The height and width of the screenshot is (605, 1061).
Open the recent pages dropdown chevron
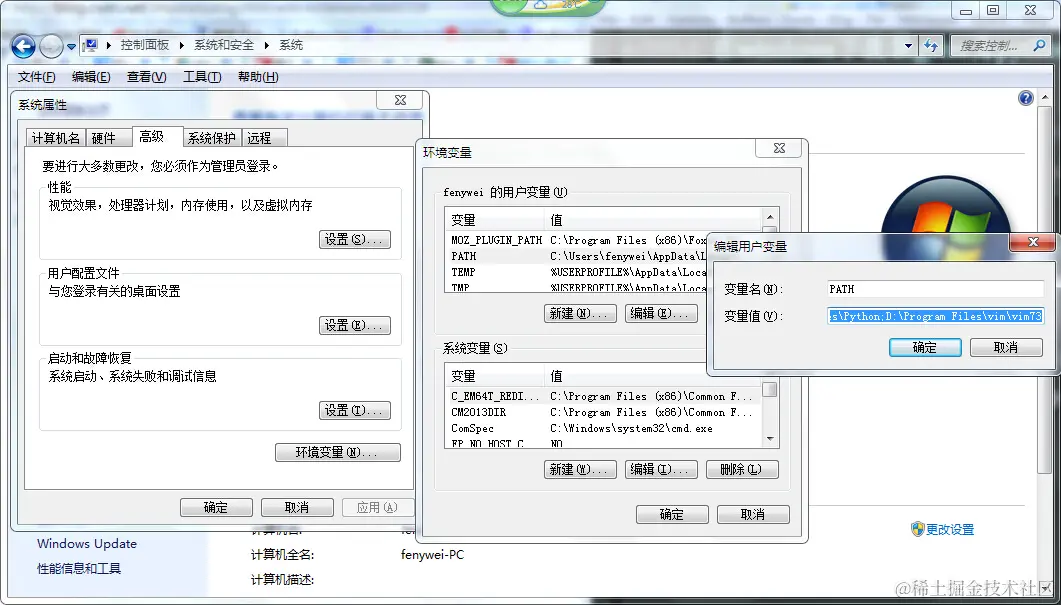(69, 46)
